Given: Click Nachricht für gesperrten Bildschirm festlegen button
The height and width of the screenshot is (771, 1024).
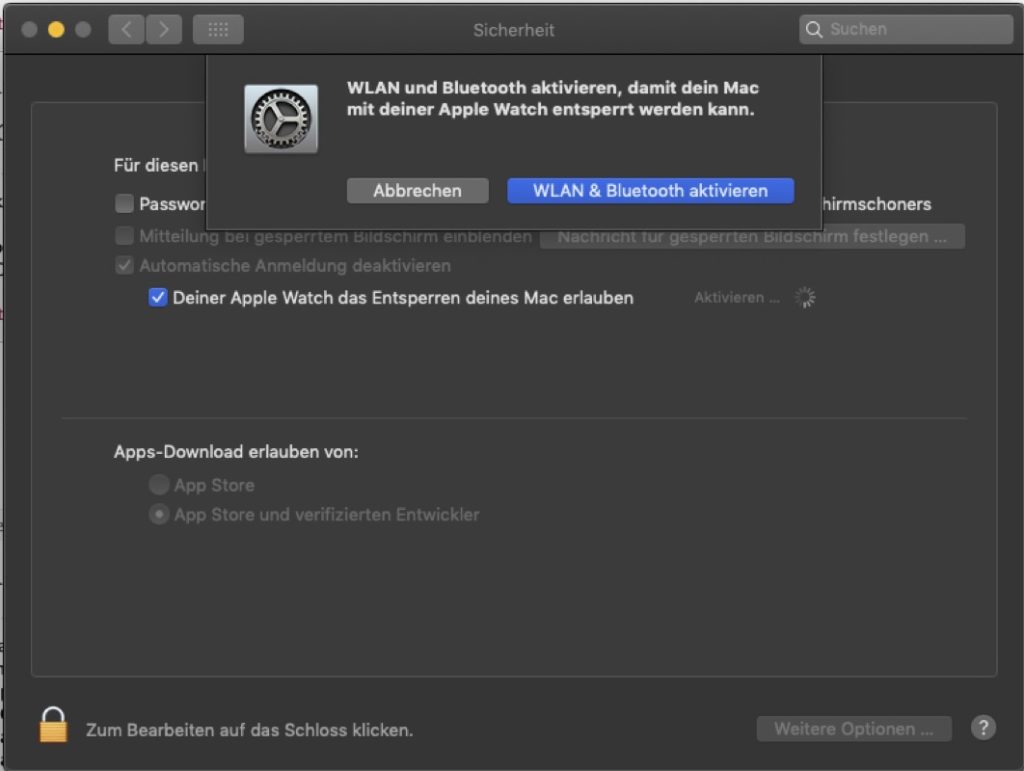Looking at the screenshot, I should point(752,236).
